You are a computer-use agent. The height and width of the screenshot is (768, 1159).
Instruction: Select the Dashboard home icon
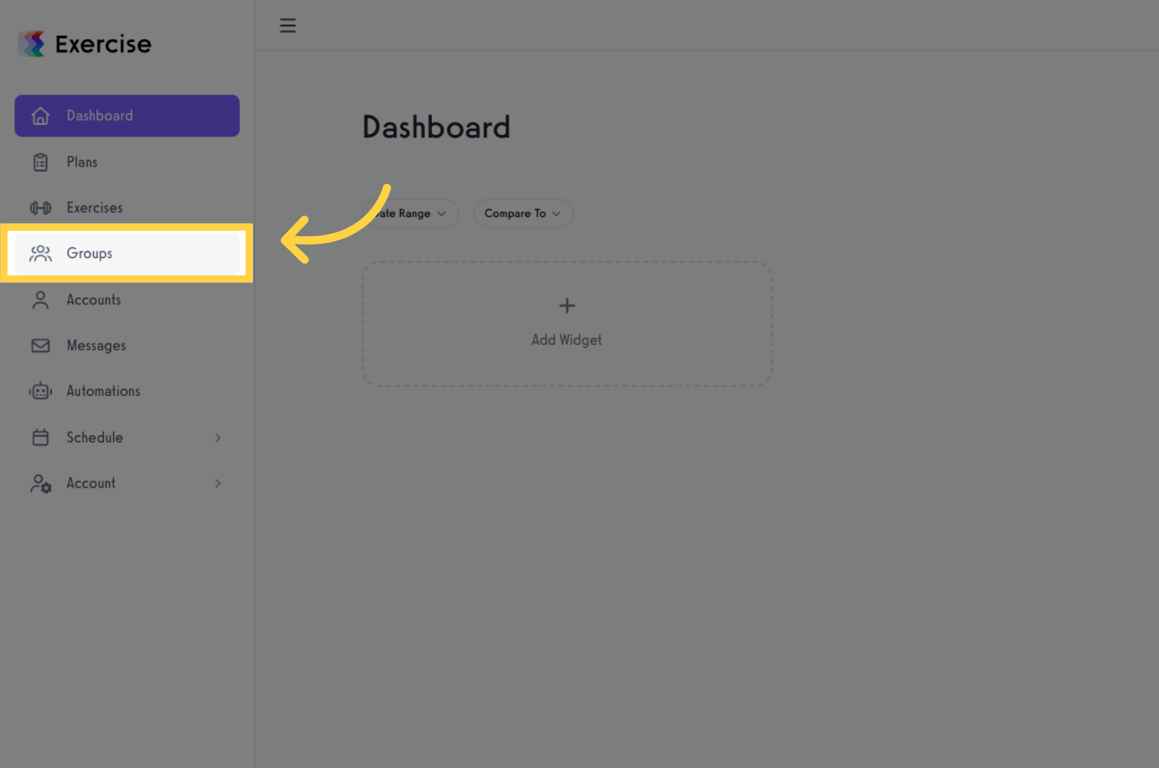[x=40, y=115]
